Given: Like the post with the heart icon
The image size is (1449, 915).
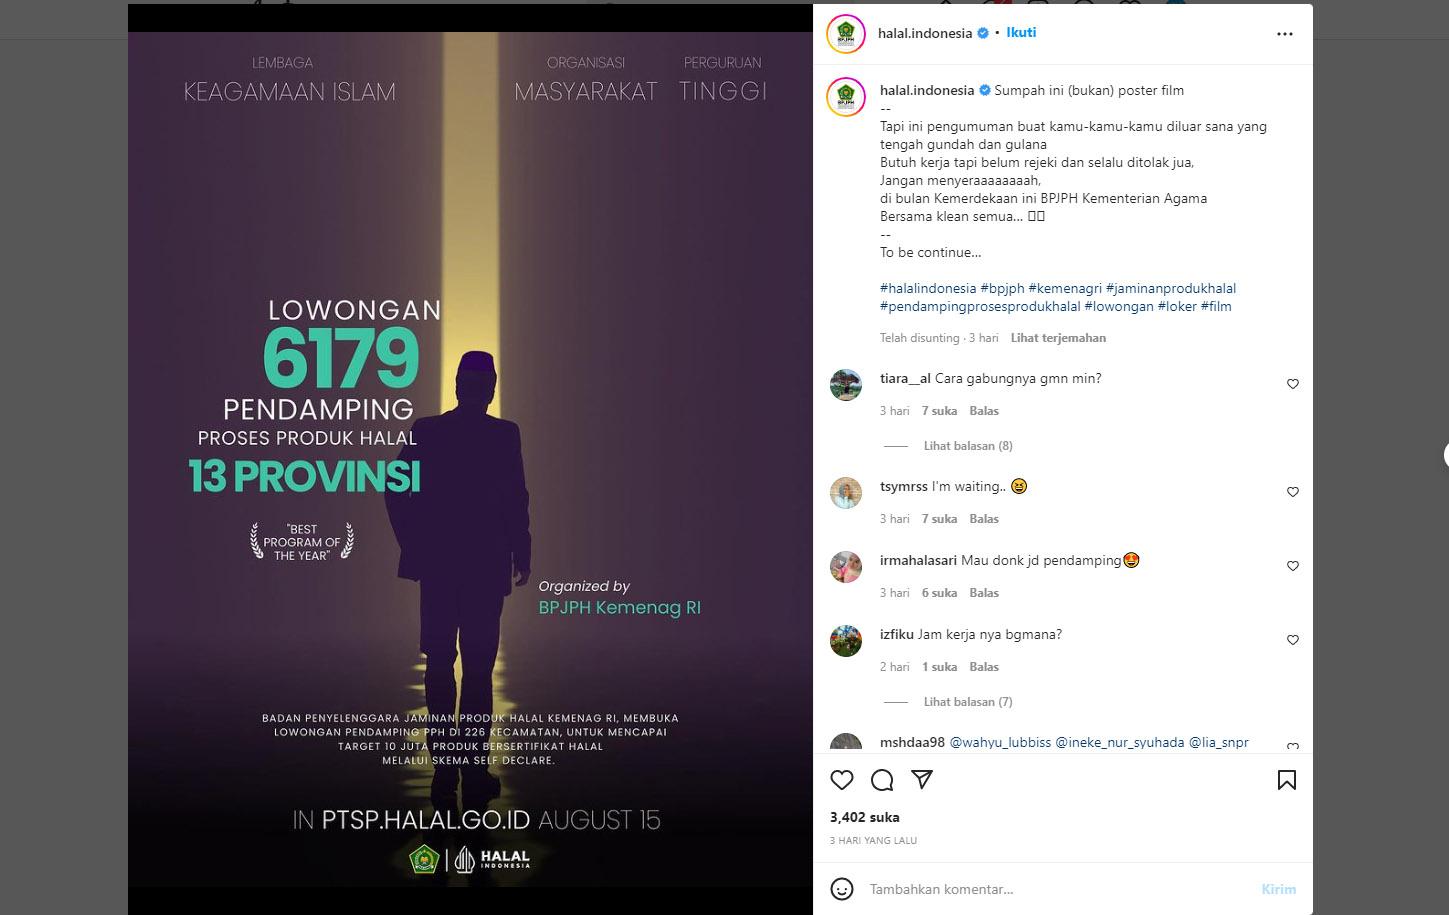Looking at the screenshot, I should [842, 780].
